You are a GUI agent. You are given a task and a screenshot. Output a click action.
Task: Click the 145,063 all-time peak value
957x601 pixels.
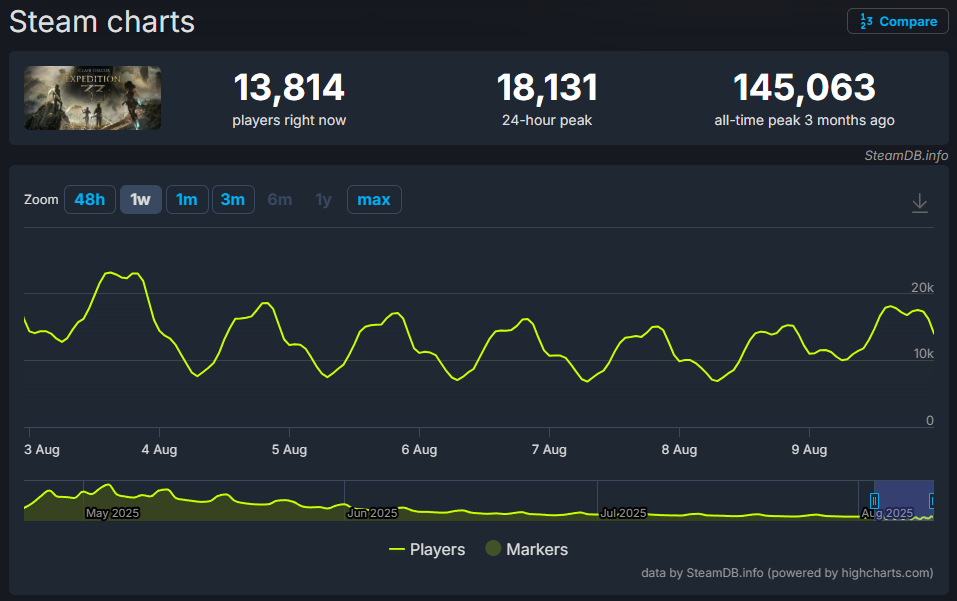[x=804, y=87]
